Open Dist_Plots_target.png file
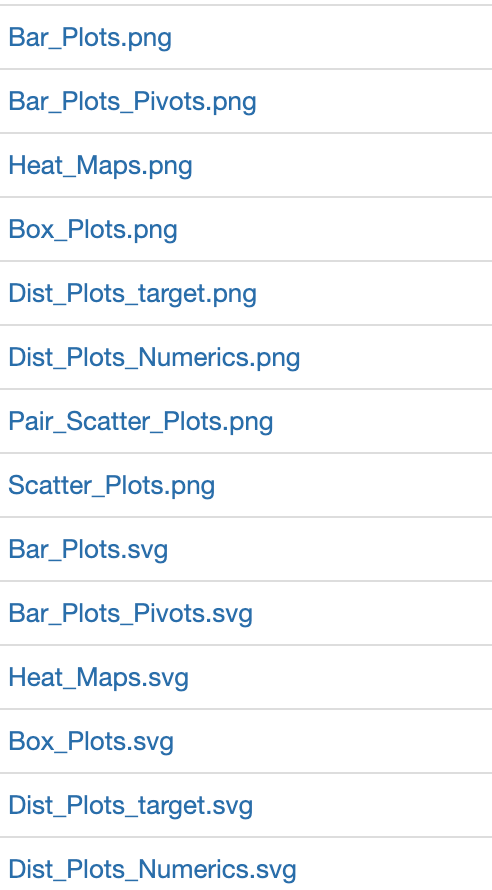Viewport: 492px width, 890px height. (x=132, y=294)
